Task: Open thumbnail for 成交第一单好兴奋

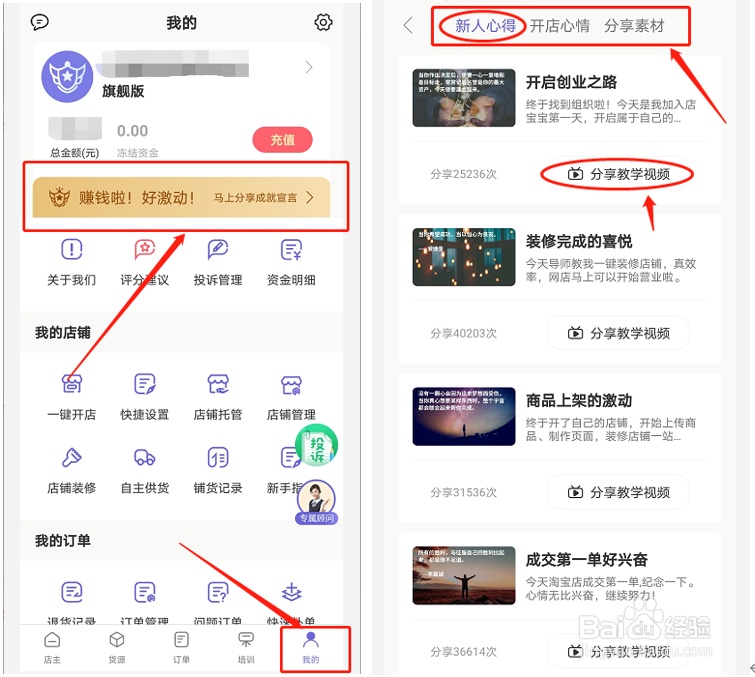Action: 464,575
